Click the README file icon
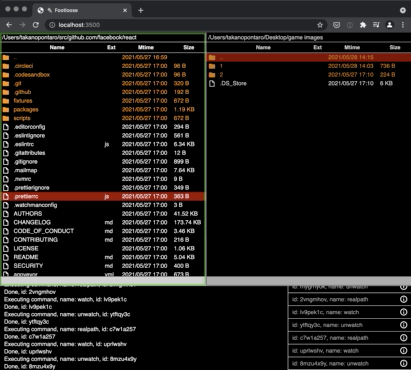The width and height of the screenshot is (411, 370). (x=6, y=257)
